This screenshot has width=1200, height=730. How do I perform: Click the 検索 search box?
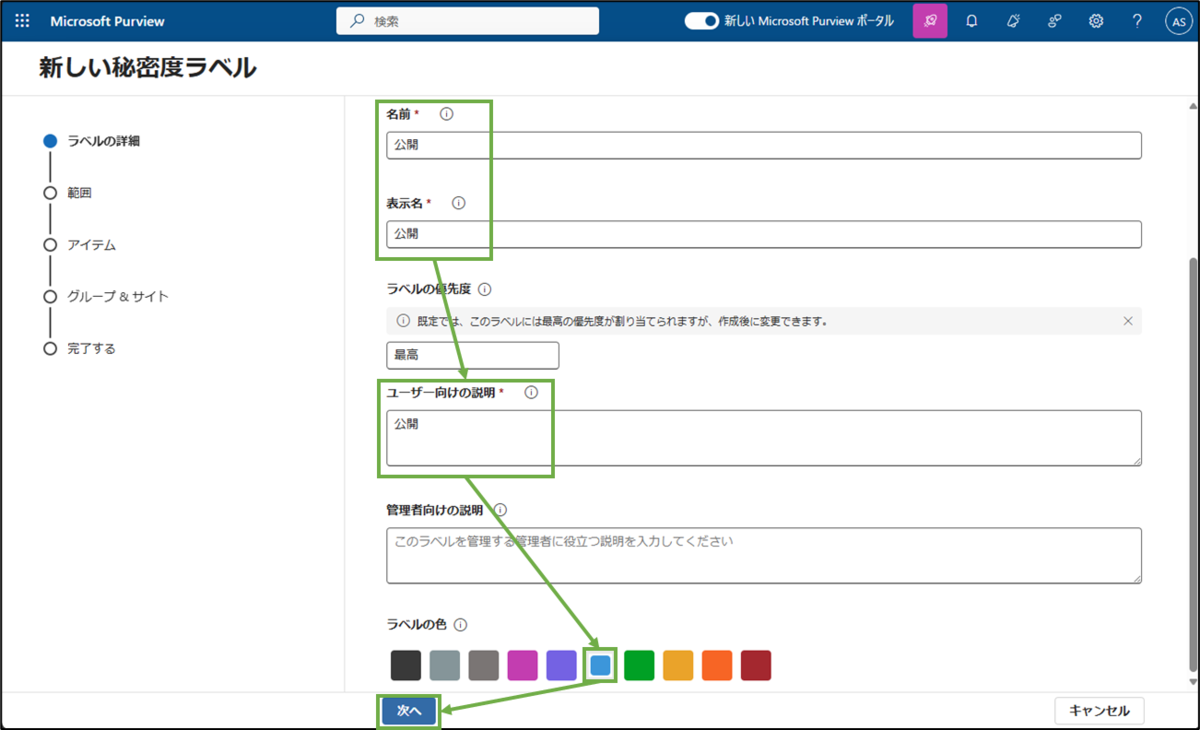point(468,21)
